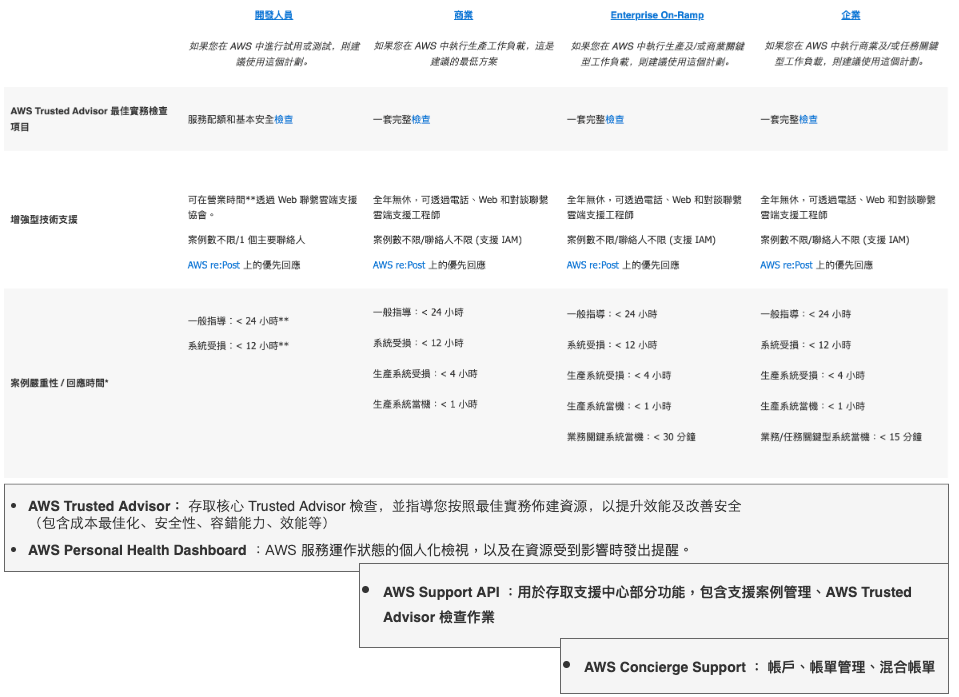
Task: Open the 商業 plan link
Action: (465, 16)
